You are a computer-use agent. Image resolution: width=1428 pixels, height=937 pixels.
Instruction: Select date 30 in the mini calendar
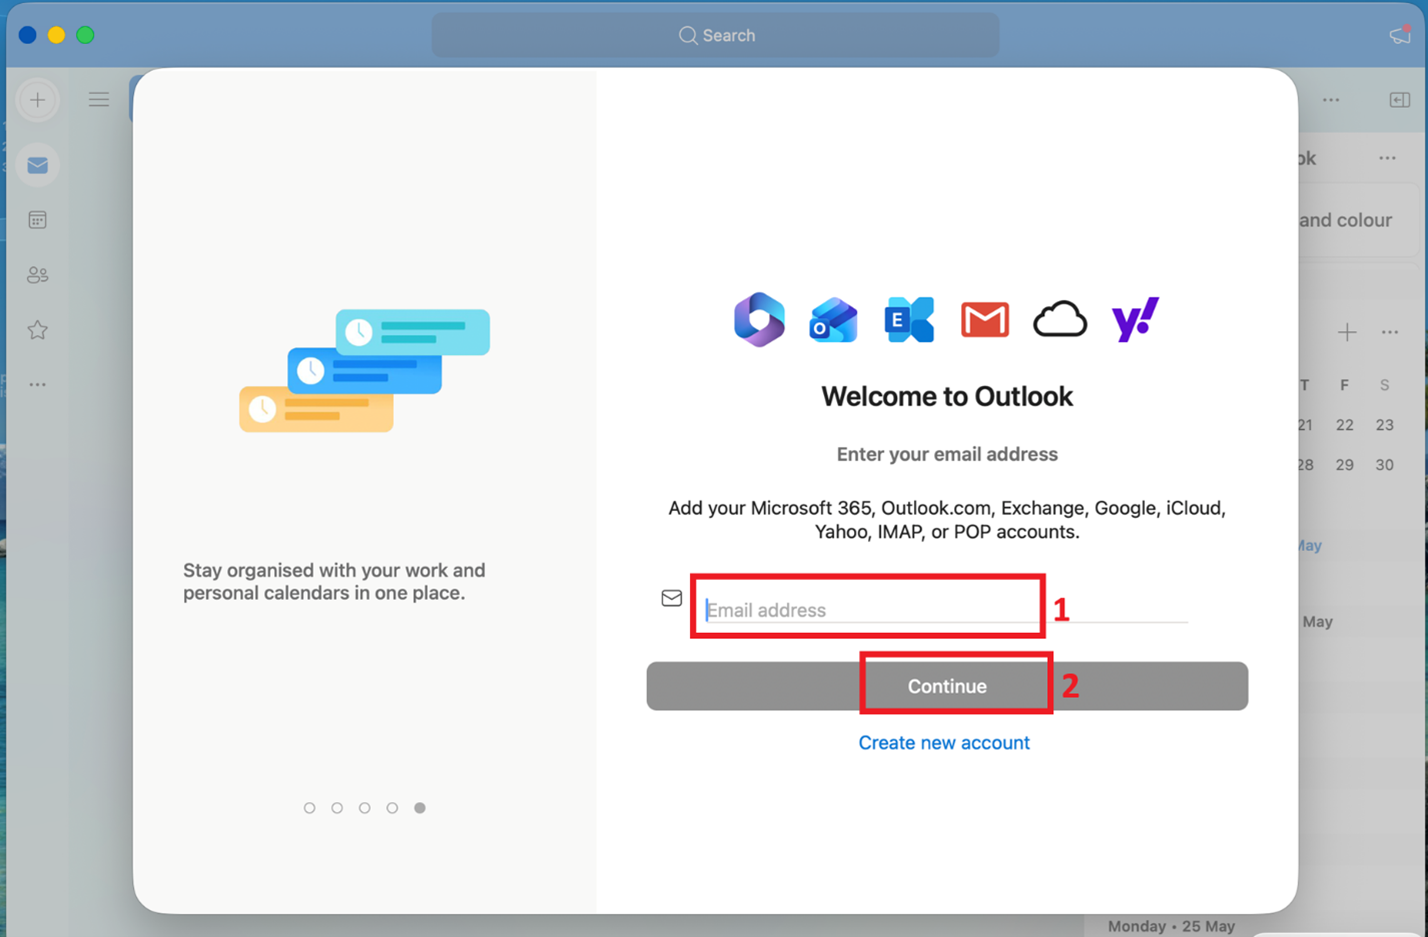coord(1385,465)
